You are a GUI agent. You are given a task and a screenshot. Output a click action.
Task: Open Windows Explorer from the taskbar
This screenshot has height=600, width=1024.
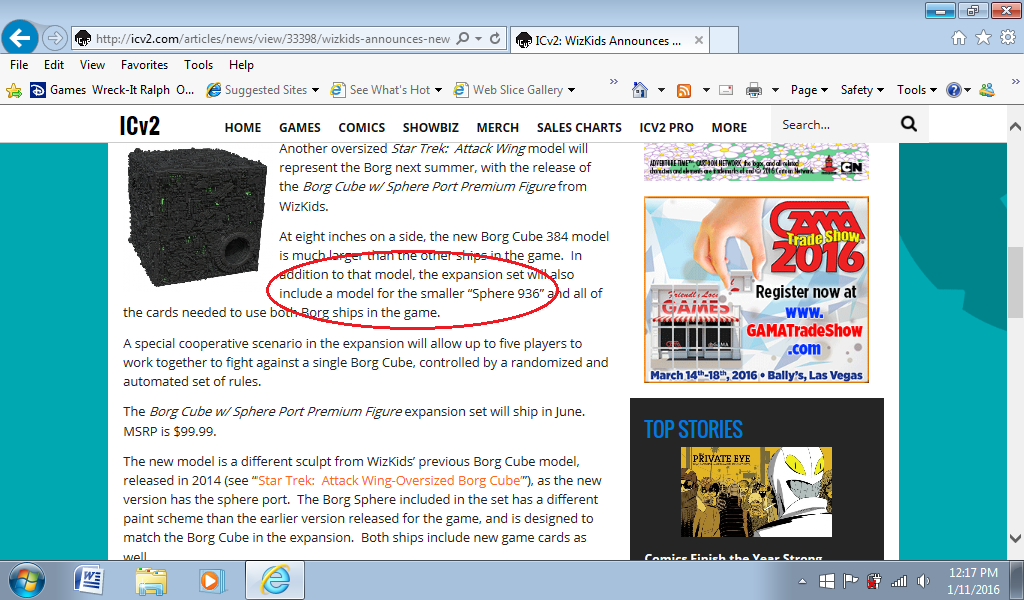click(x=151, y=580)
